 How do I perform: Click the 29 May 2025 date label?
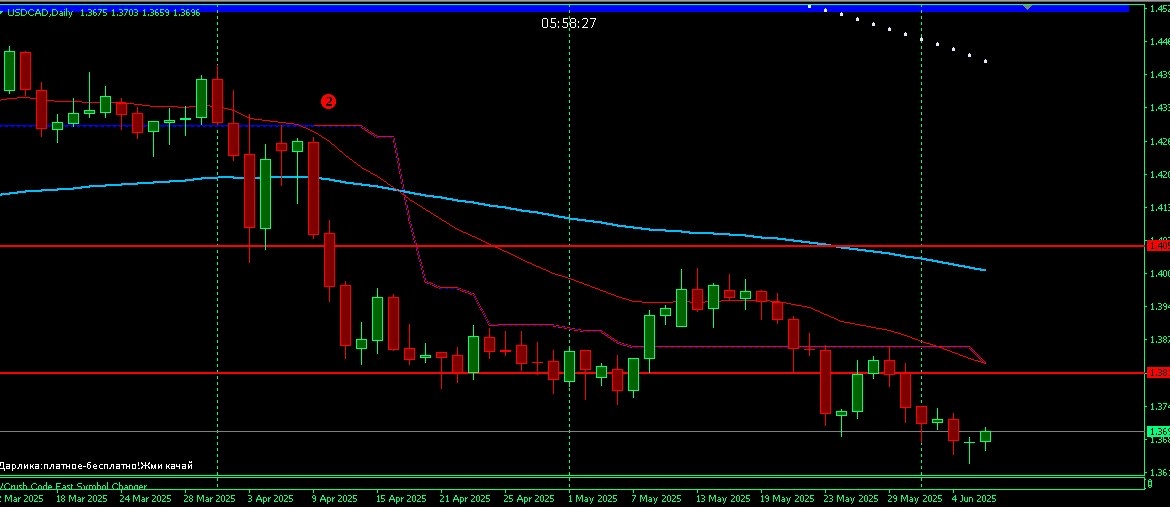click(x=914, y=498)
